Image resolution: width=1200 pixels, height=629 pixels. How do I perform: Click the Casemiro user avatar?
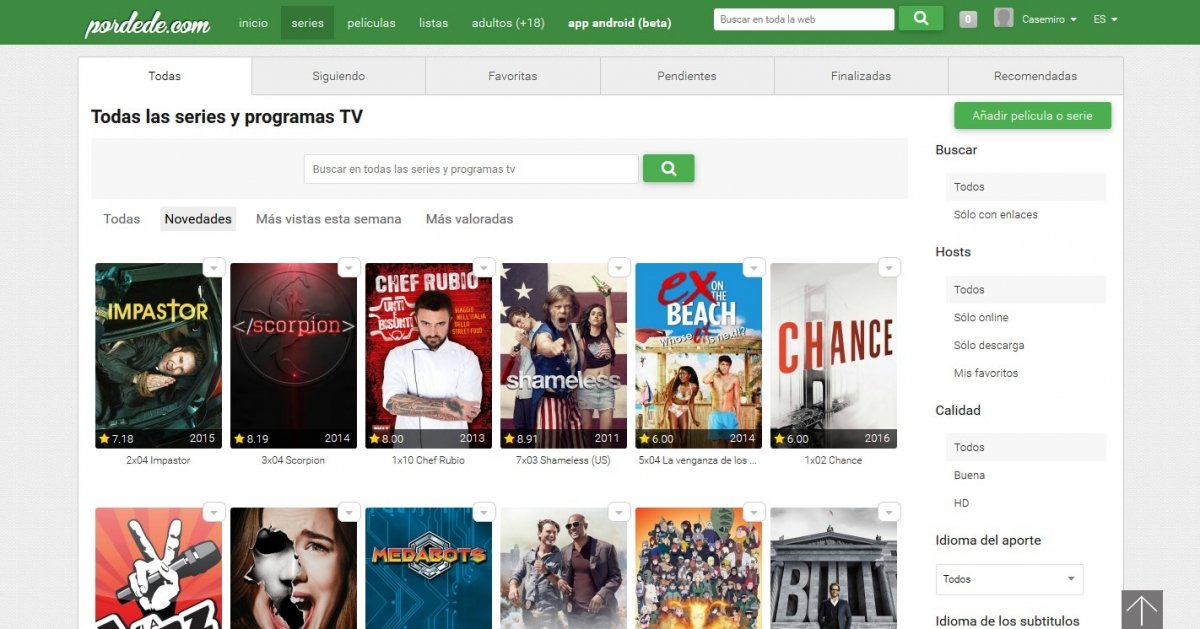click(x=1004, y=18)
